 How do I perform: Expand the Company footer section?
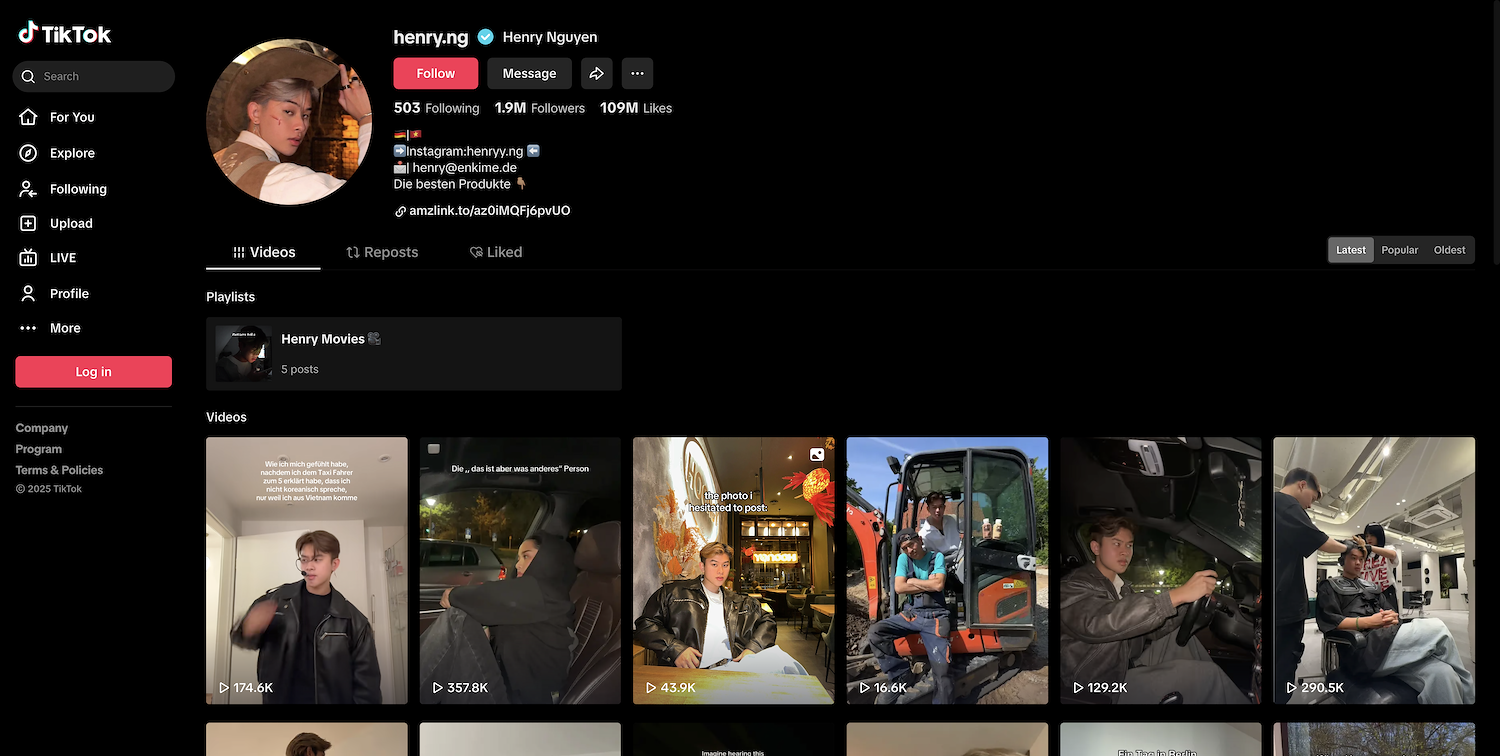[x=42, y=428]
